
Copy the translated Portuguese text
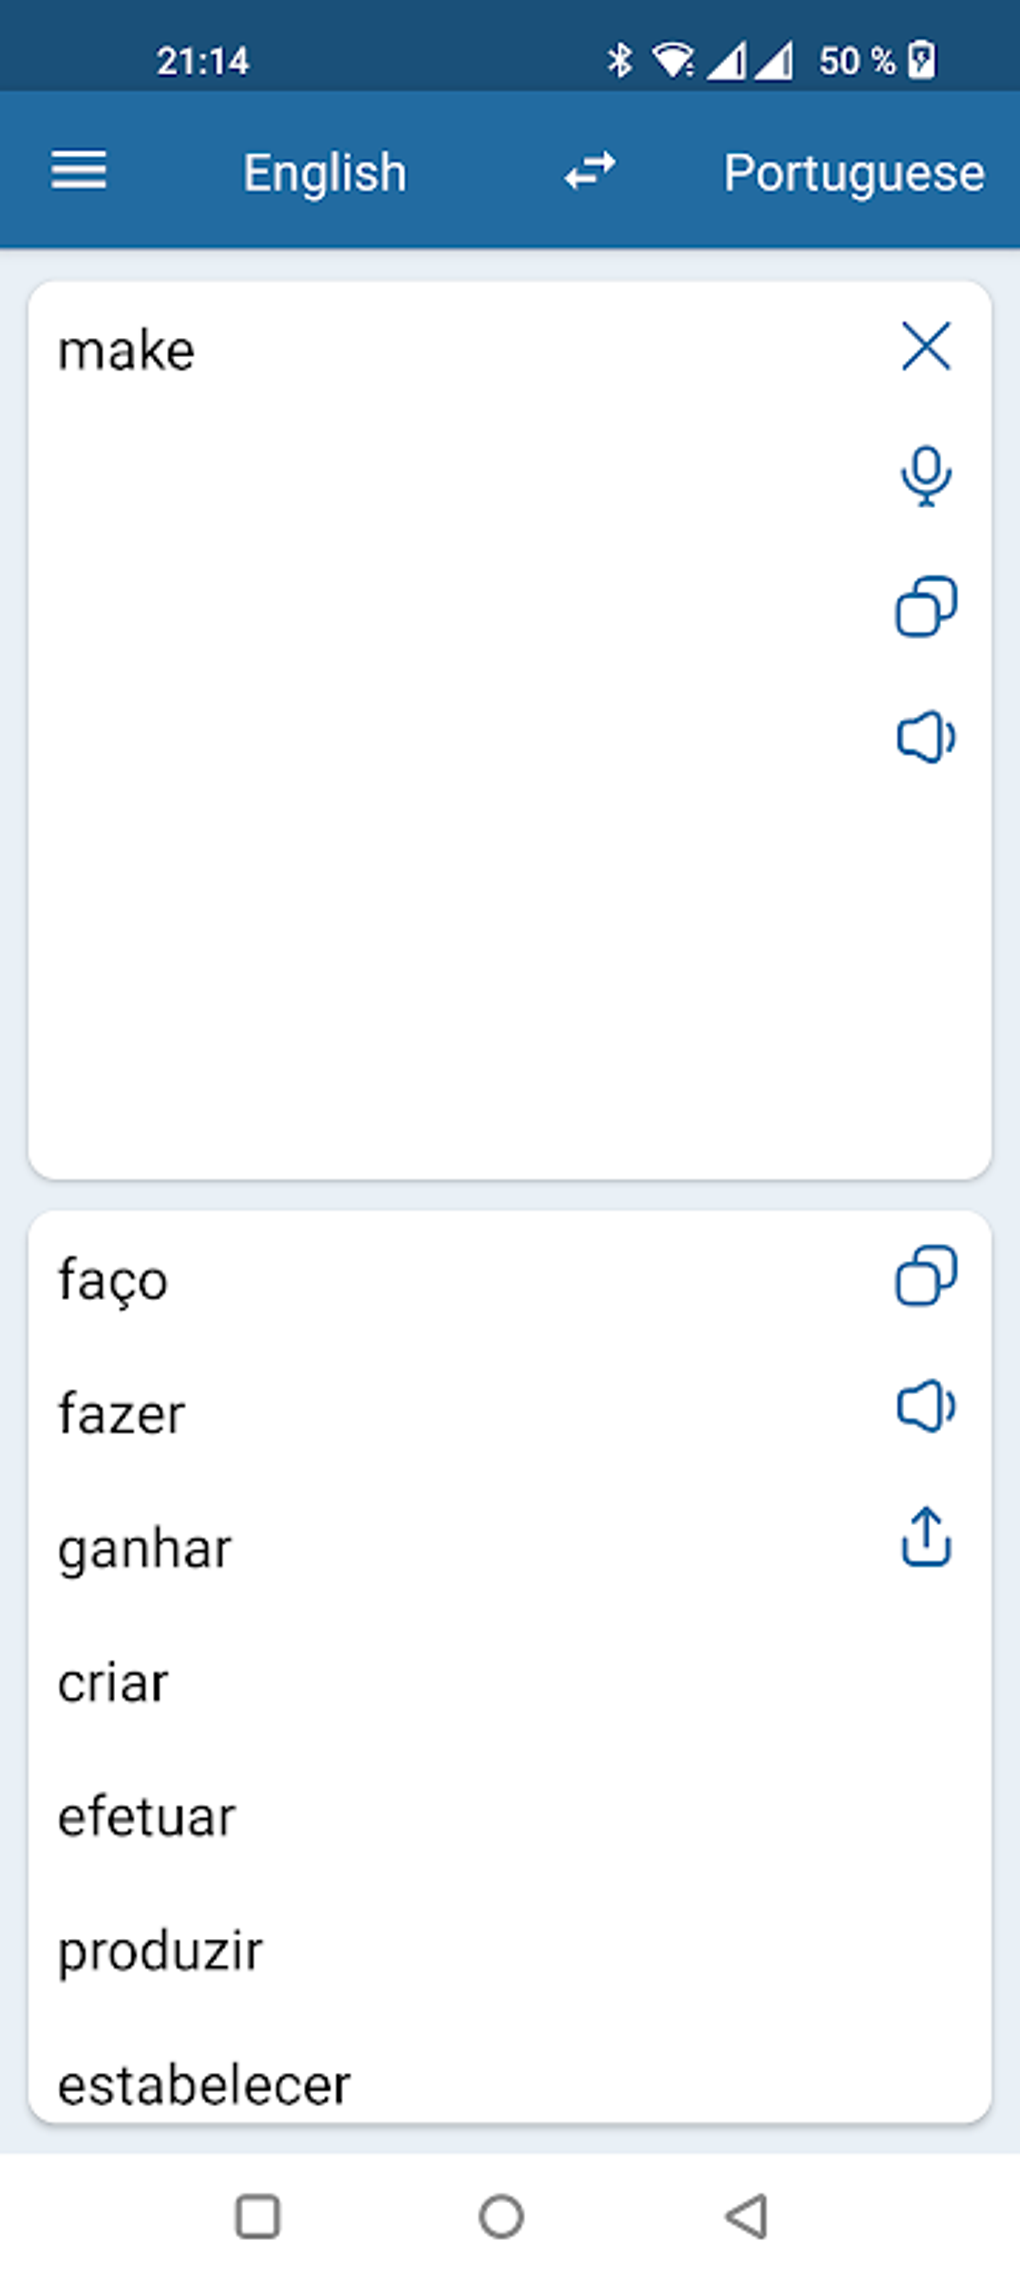pyautogui.click(x=925, y=1275)
